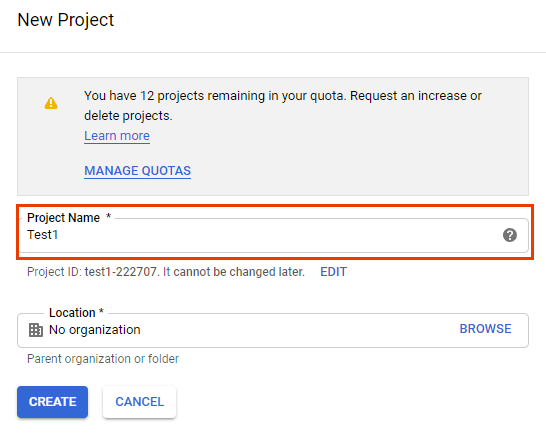Image resolution: width=546 pixels, height=433 pixels.
Task: Open the Project Name help question-mark icon
Action: [509, 235]
